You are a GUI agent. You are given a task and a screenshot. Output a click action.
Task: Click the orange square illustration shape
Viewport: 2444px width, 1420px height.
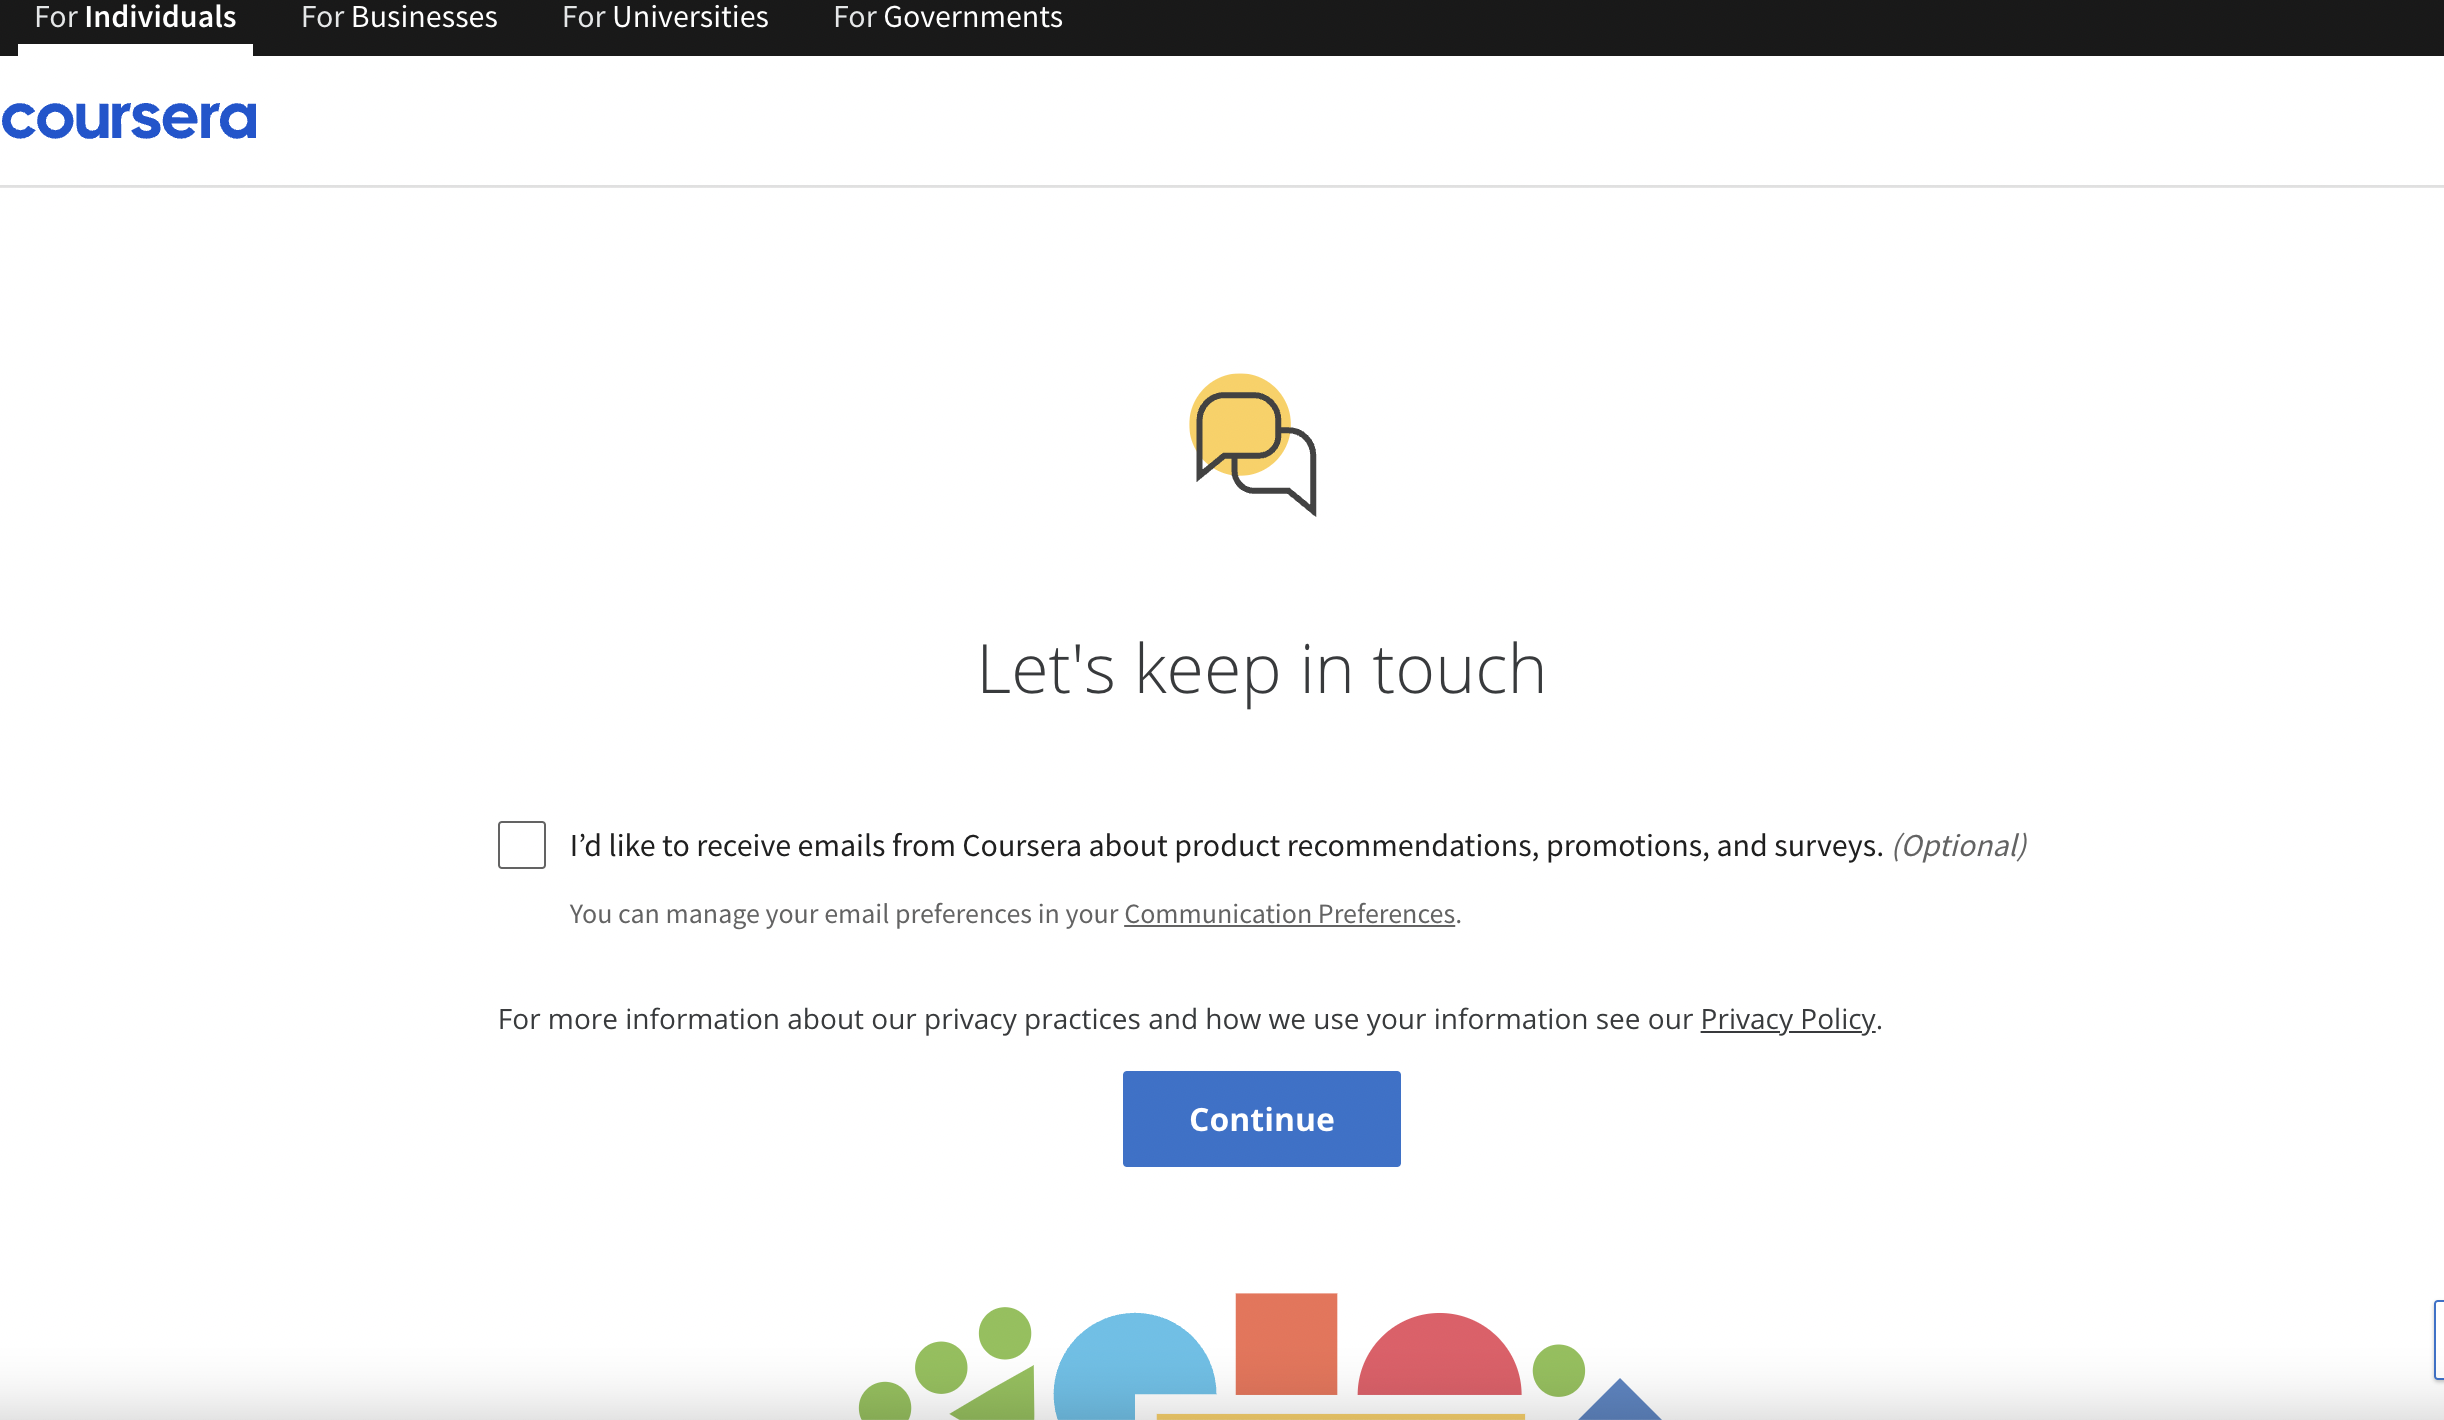point(1286,1343)
